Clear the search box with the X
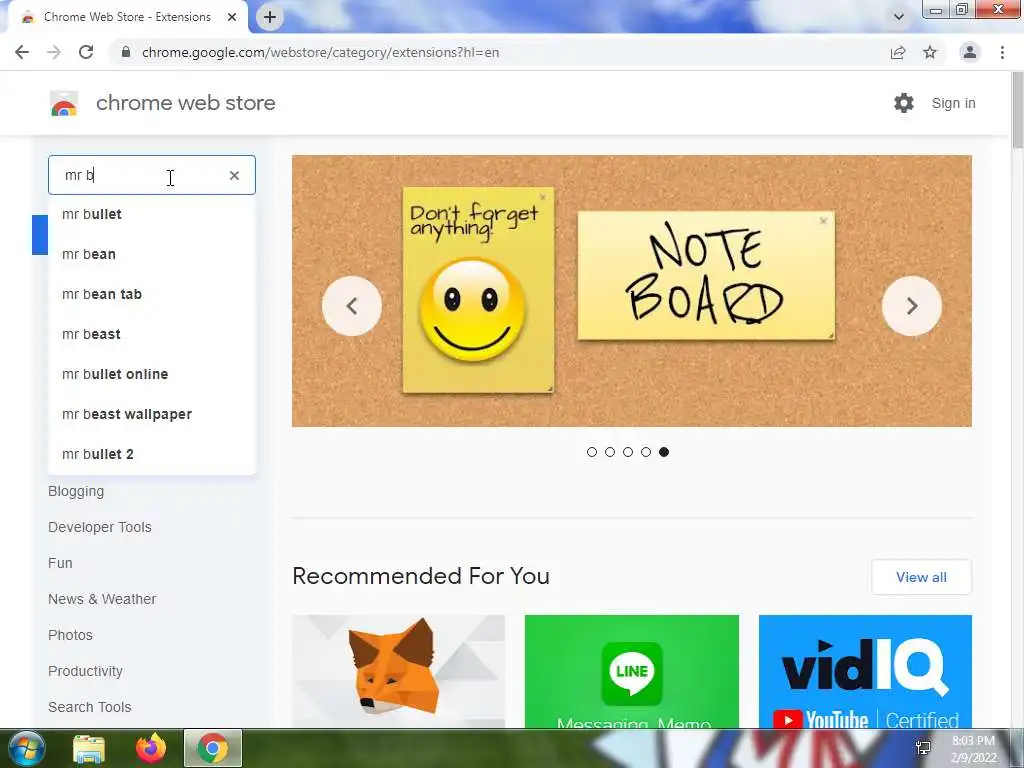Screen dimensions: 1024x768 click(234, 175)
